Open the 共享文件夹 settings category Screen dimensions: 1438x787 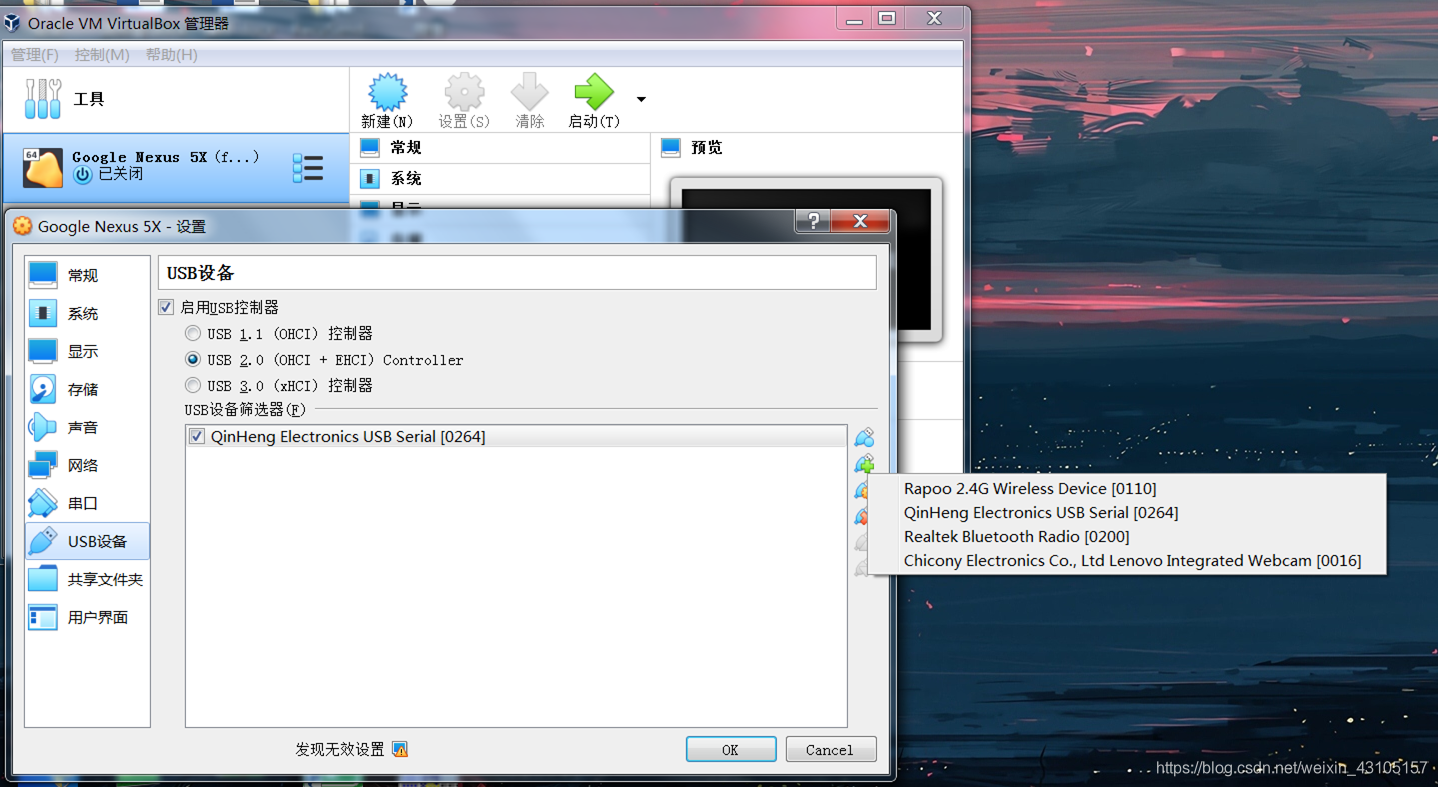[x=87, y=579]
